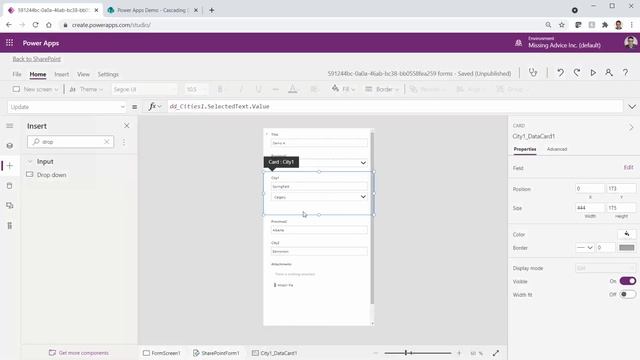Open the Border color swatch
Viewport: 640px width, 360px height.
pos(627,247)
